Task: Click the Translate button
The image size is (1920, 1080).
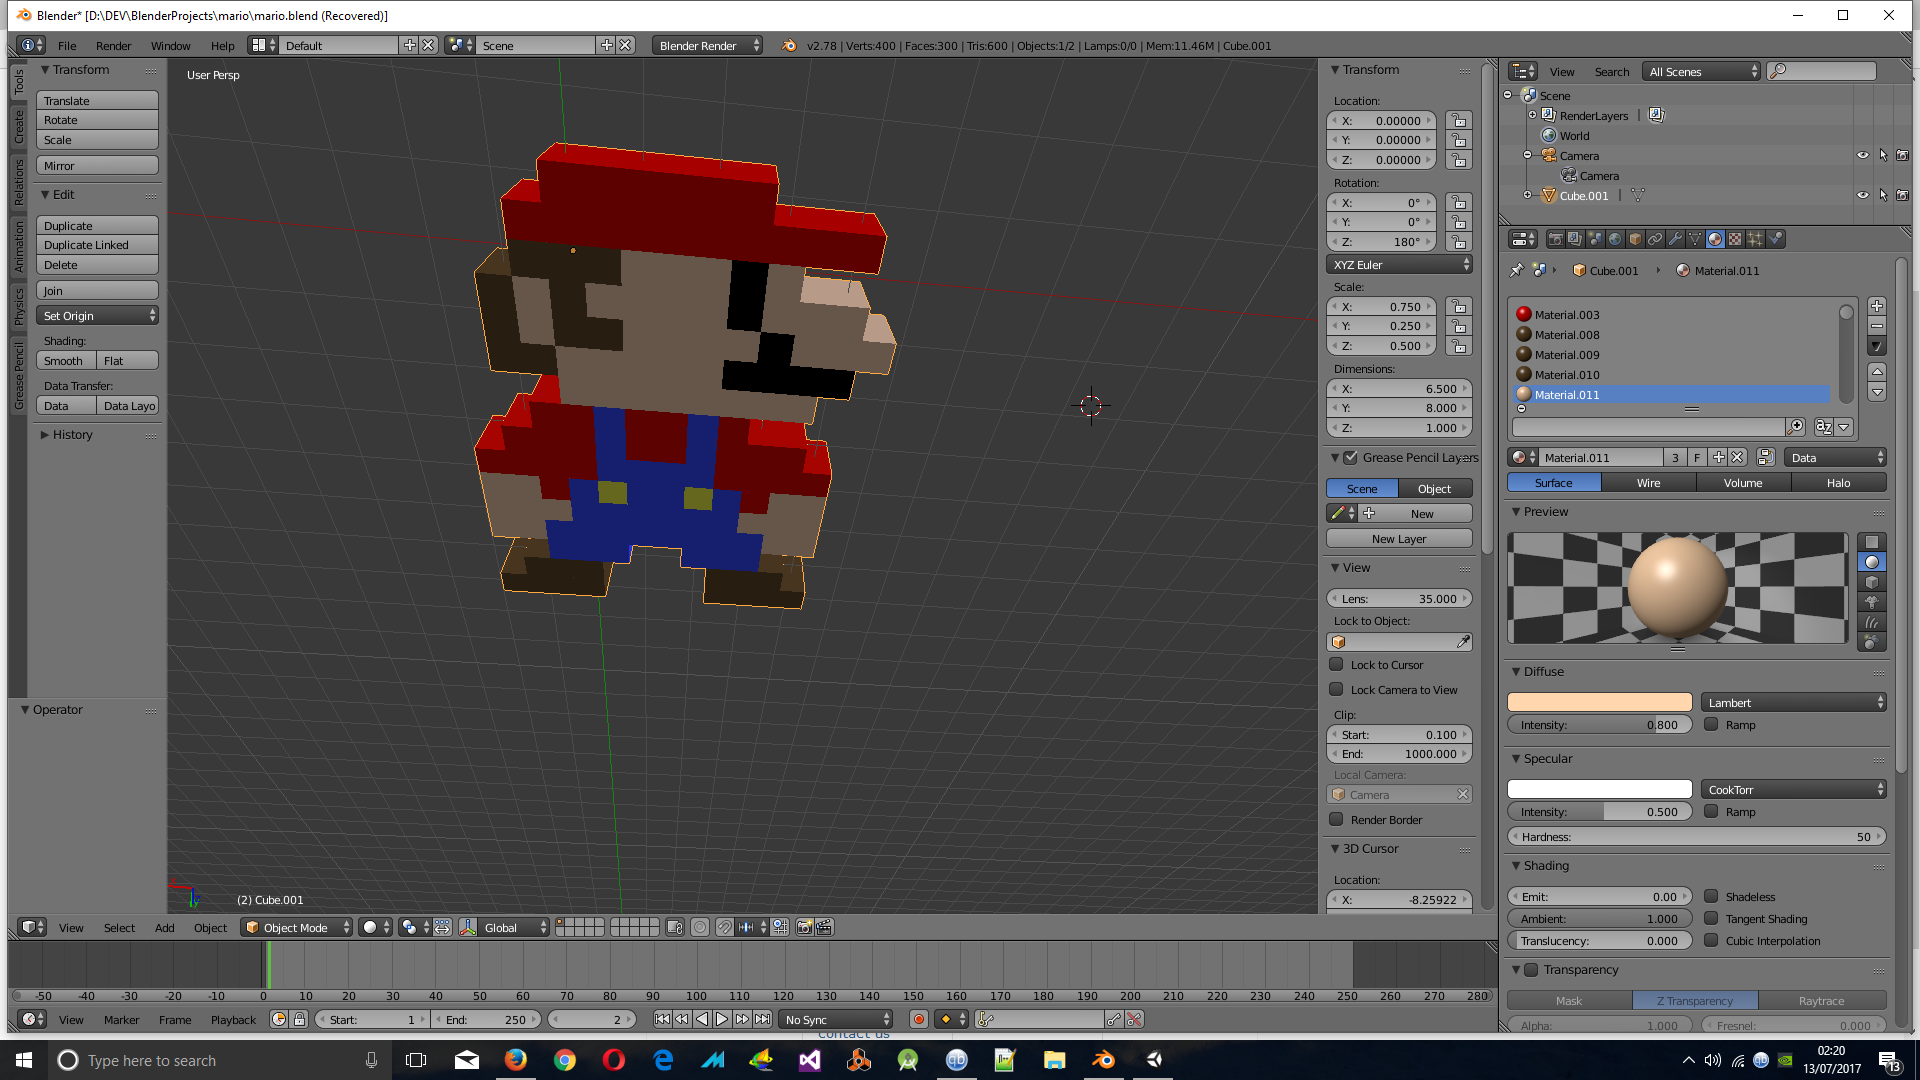Action: pos(98,100)
